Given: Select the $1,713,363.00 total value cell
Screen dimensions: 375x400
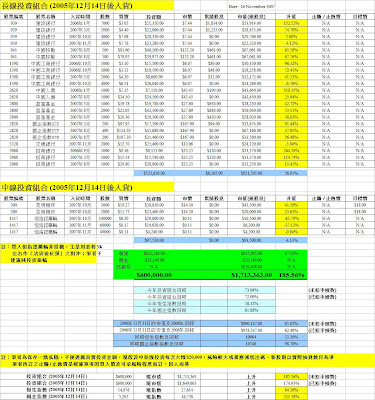Looking at the screenshot, I should tap(252, 275).
